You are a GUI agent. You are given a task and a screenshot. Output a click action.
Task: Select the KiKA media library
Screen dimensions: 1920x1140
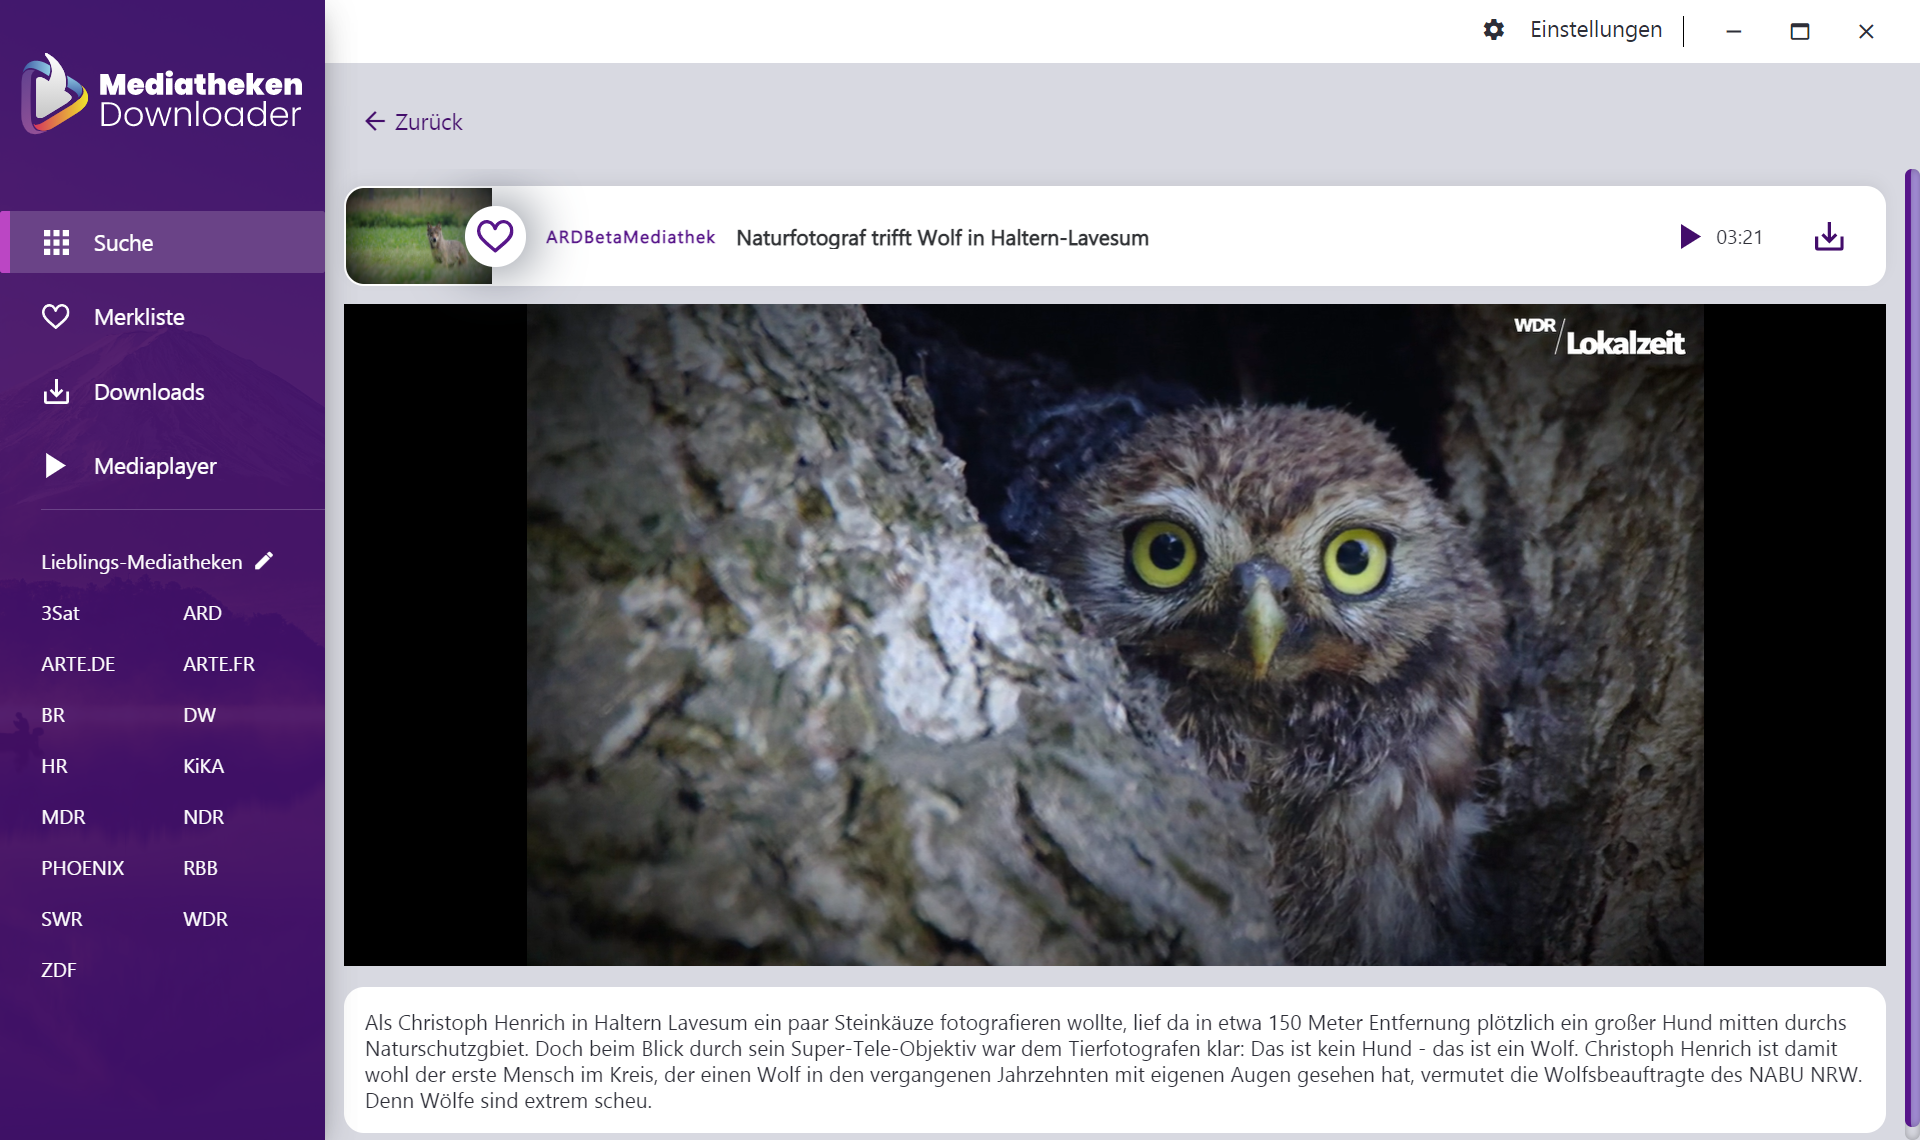tap(203, 766)
